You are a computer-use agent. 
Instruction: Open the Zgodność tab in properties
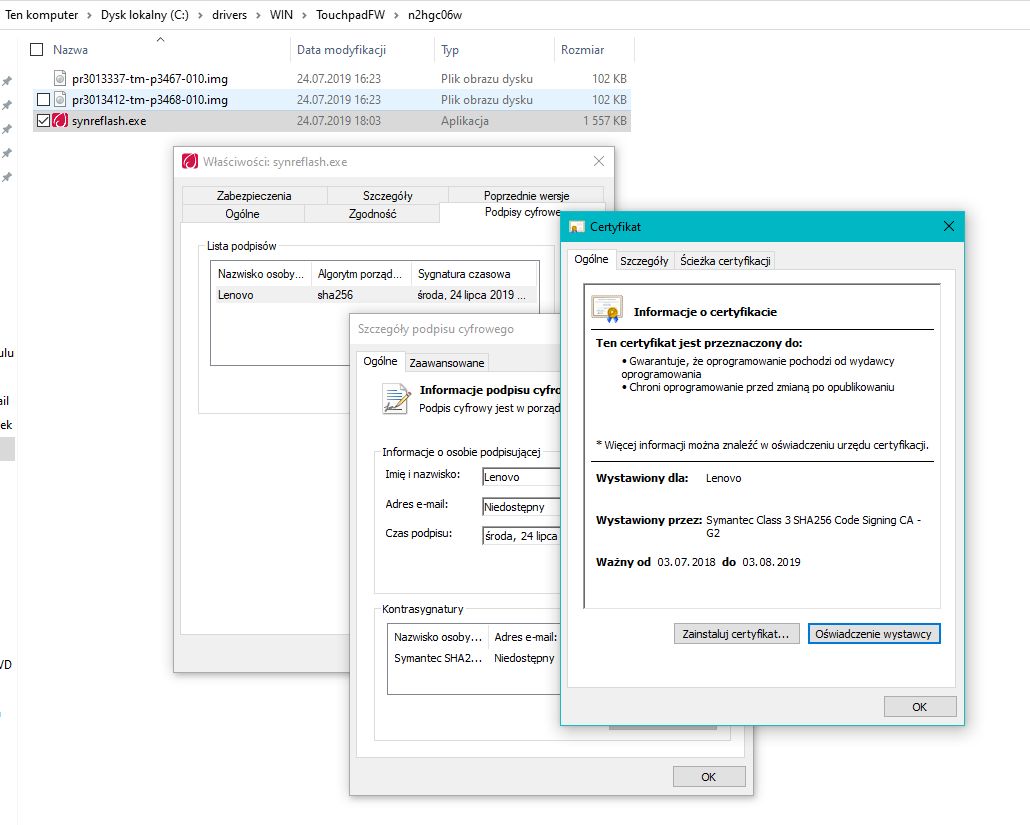372,213
